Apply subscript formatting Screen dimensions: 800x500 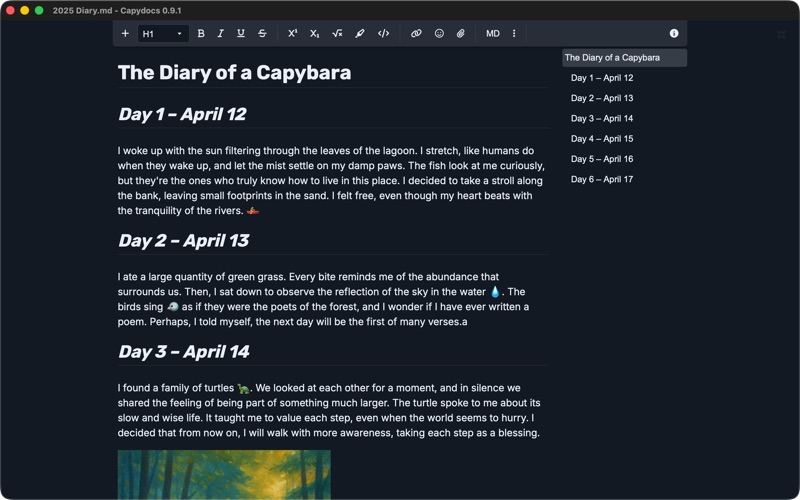314,34
